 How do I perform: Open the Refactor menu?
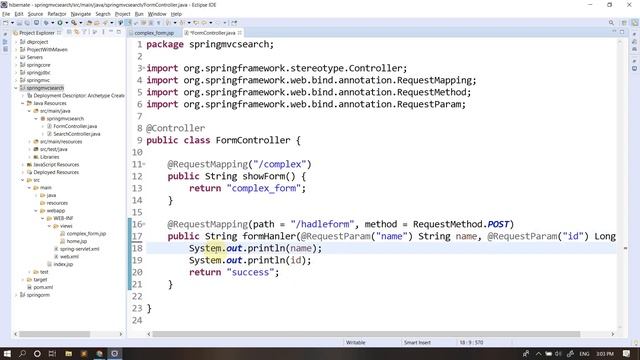pos(57,14)
